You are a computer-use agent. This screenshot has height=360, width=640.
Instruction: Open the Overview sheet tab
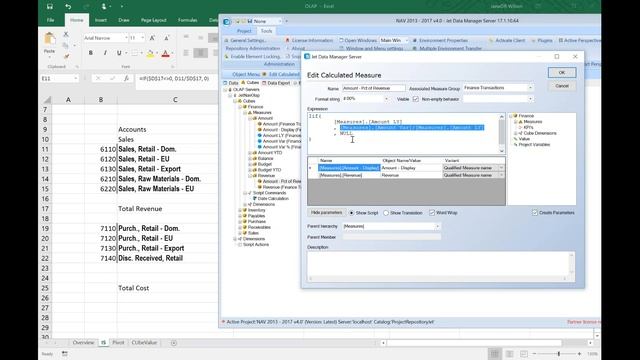[x=83, y=343]
